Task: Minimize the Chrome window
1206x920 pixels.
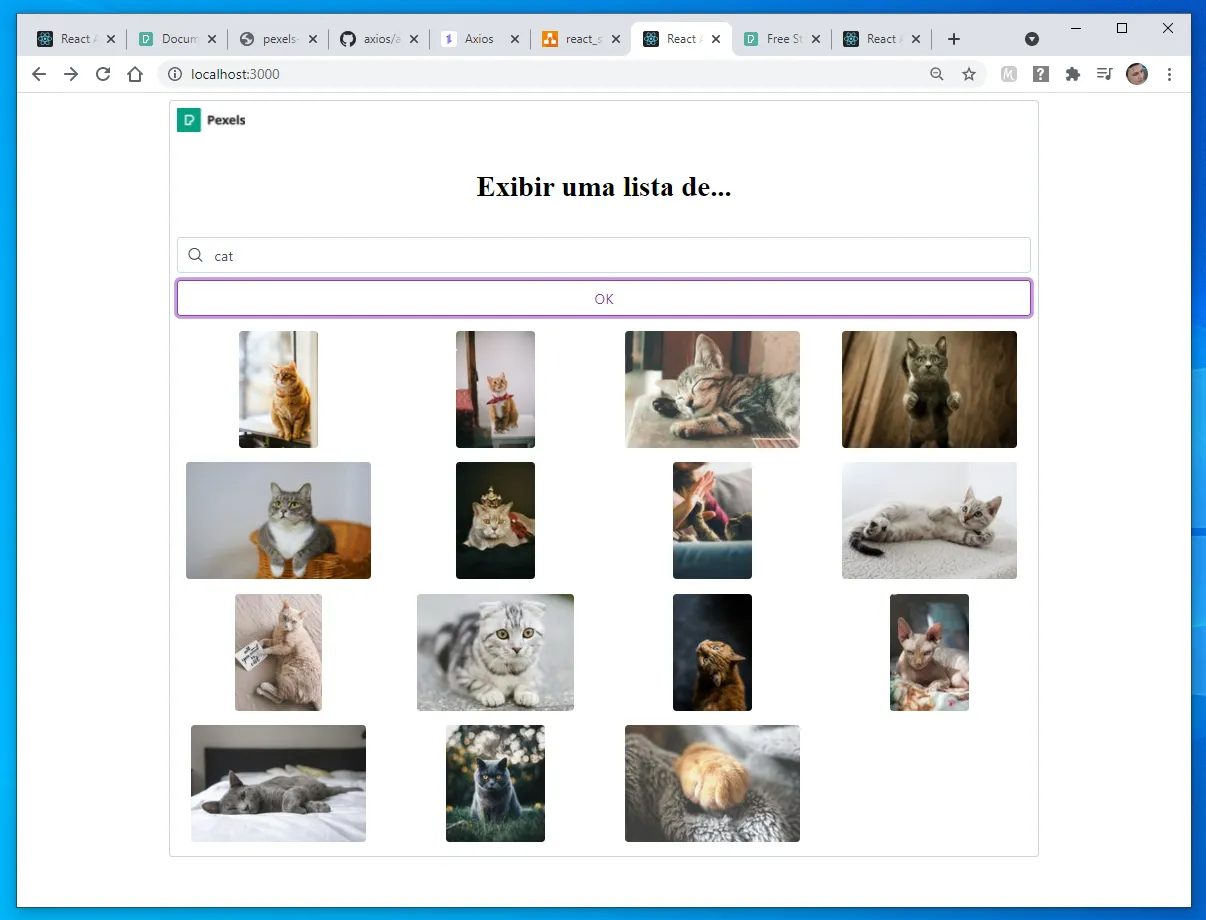Action: pyautogui.click(x=1076, y=28)
